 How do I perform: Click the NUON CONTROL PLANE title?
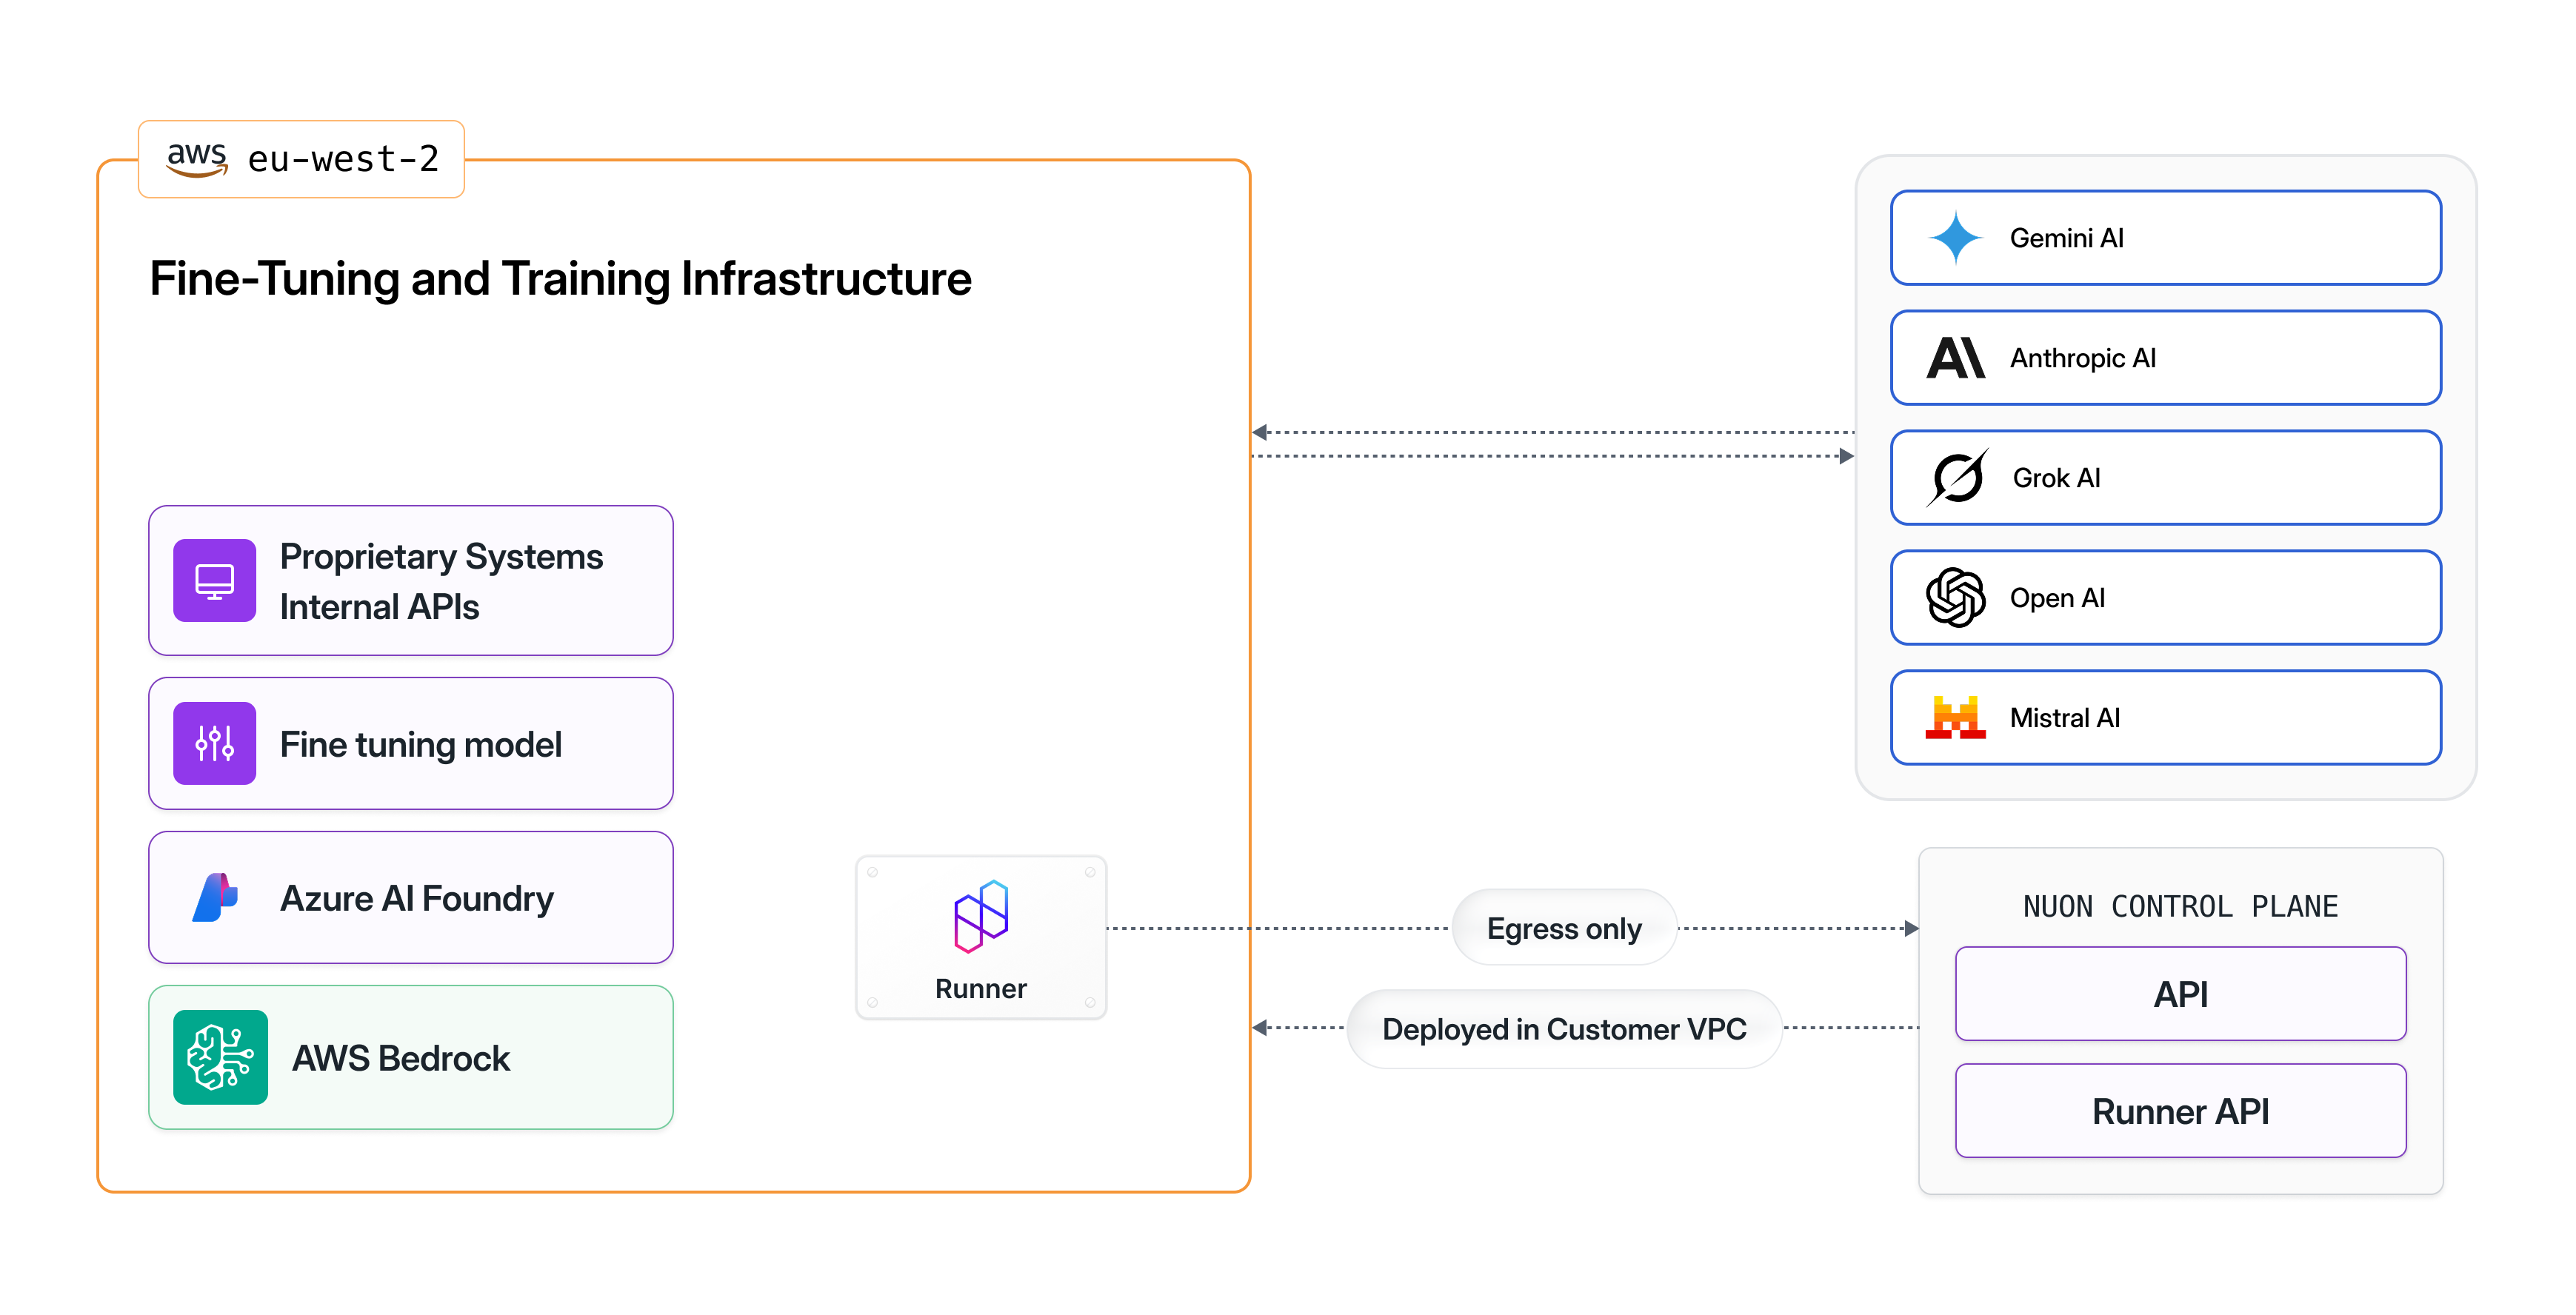(2180, 906)
